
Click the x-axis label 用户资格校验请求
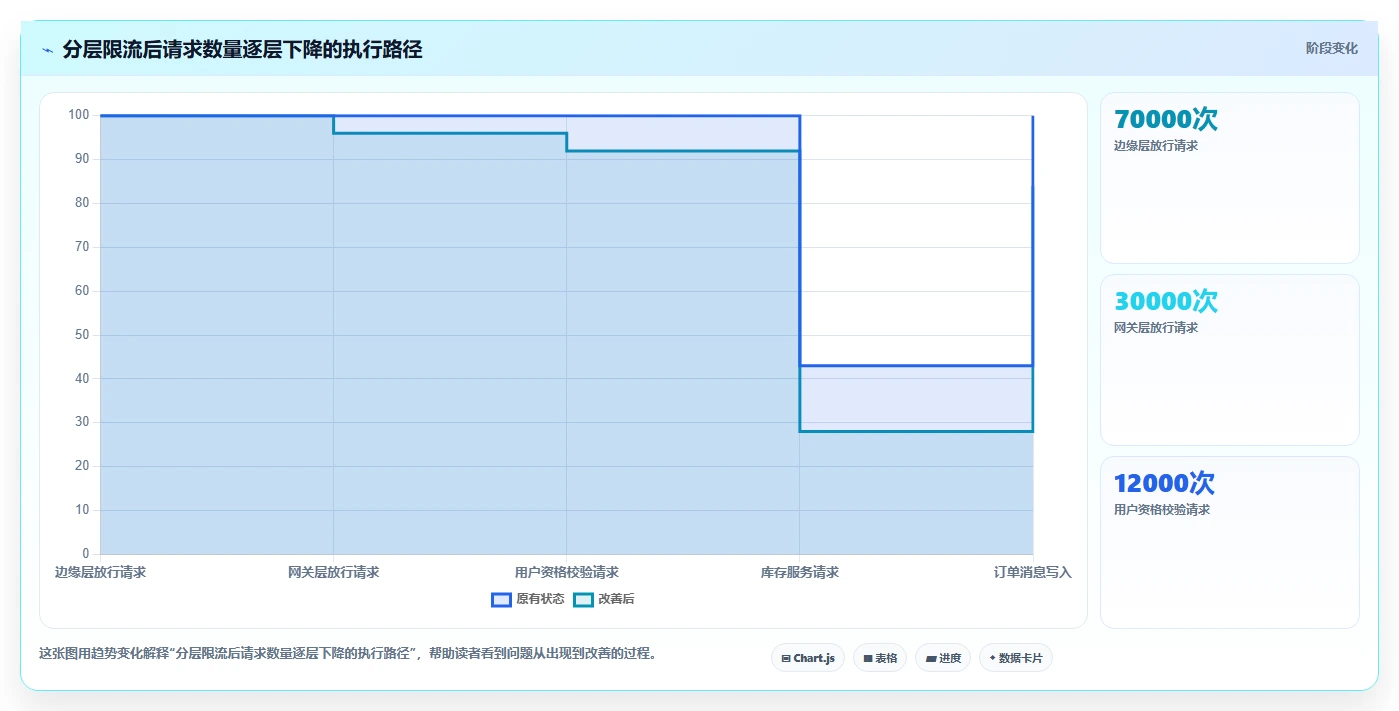566,572
